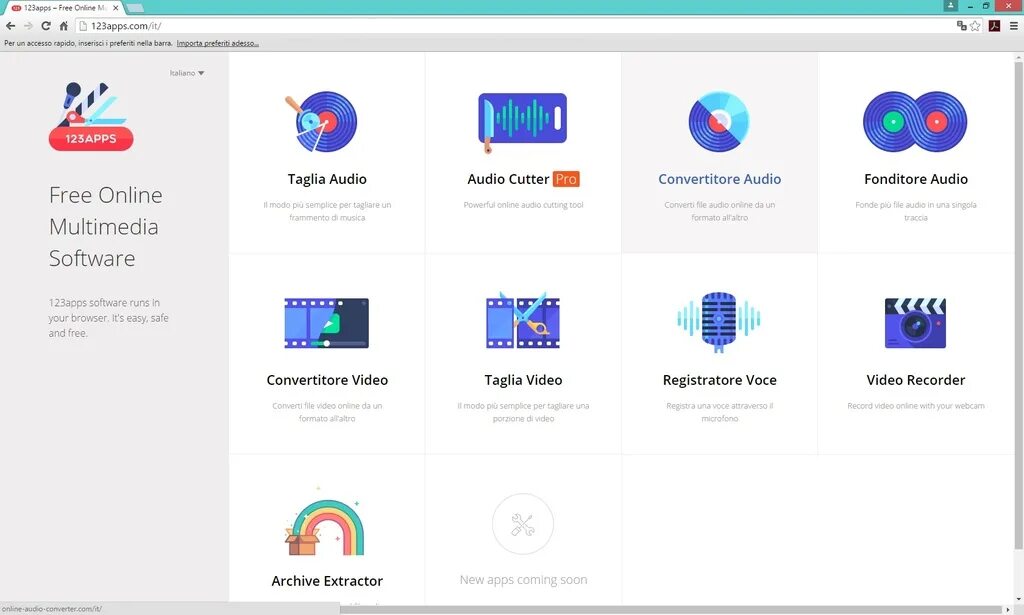Open a new tab with the new tab button
Screen dimensions: 1024x615
135,8
